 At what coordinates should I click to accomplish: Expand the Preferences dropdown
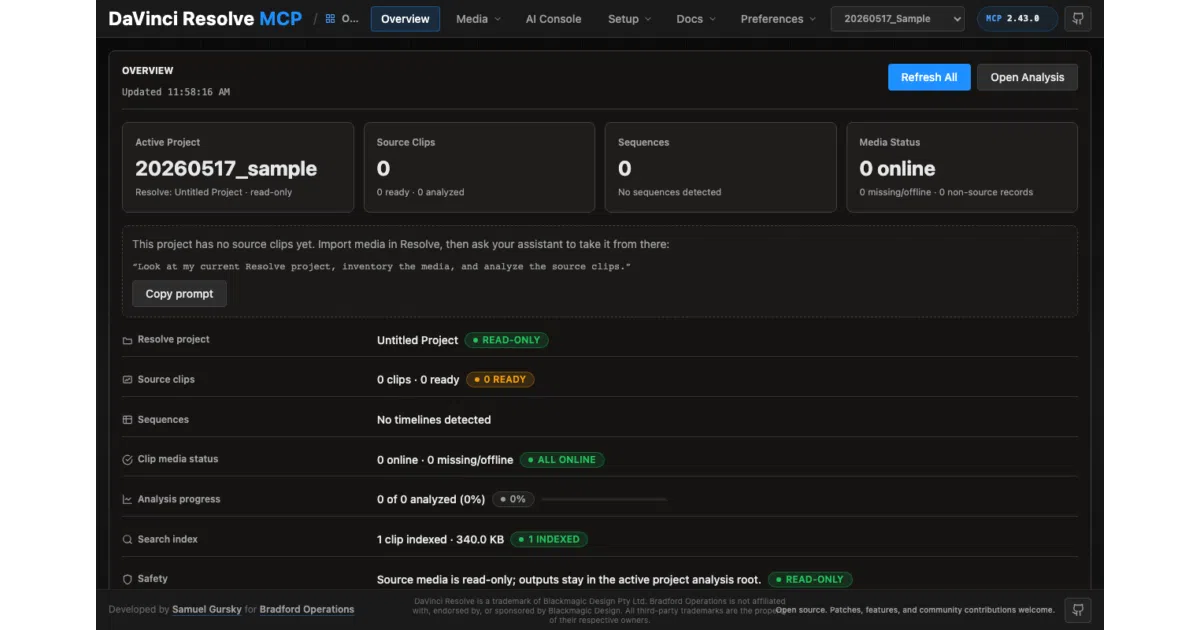(778, 19)
